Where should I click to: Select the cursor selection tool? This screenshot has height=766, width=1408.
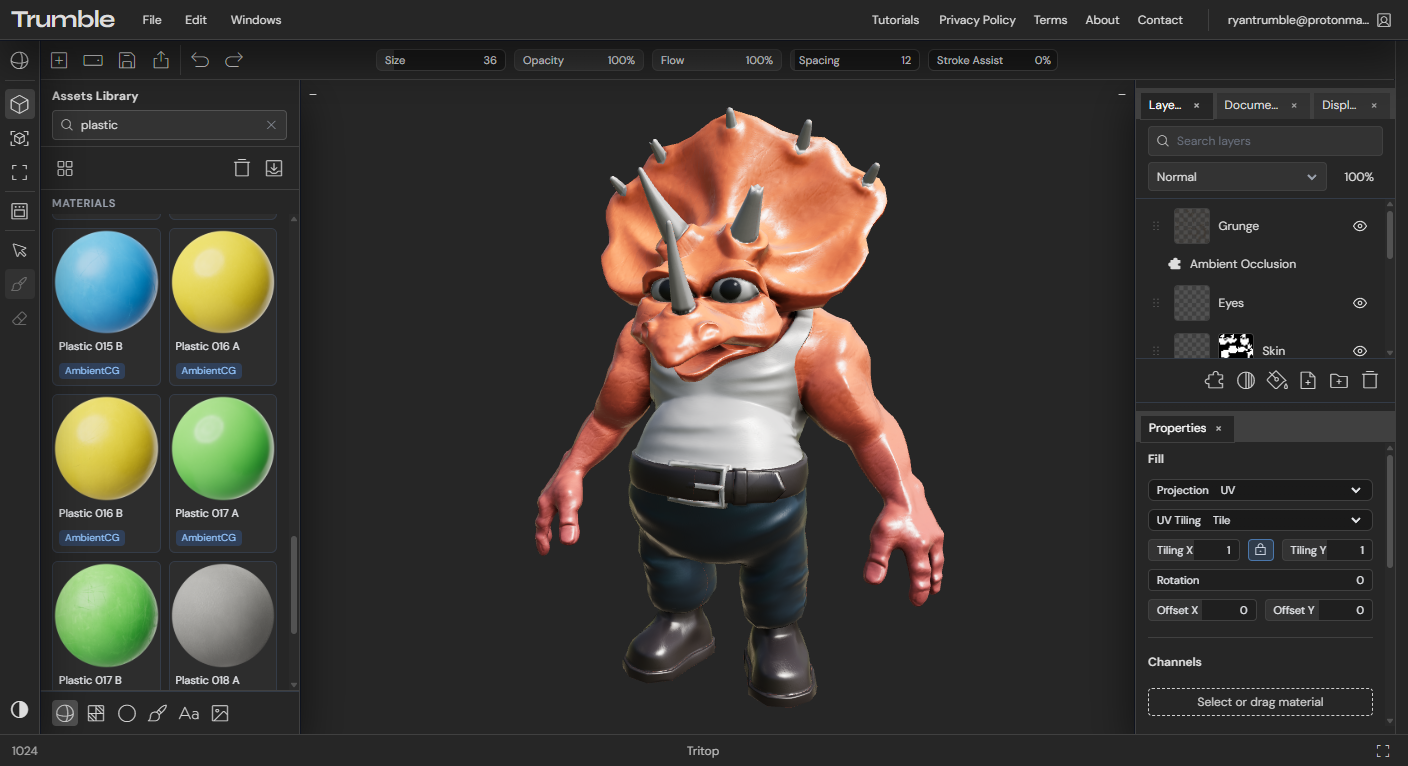tap(19, 250)
